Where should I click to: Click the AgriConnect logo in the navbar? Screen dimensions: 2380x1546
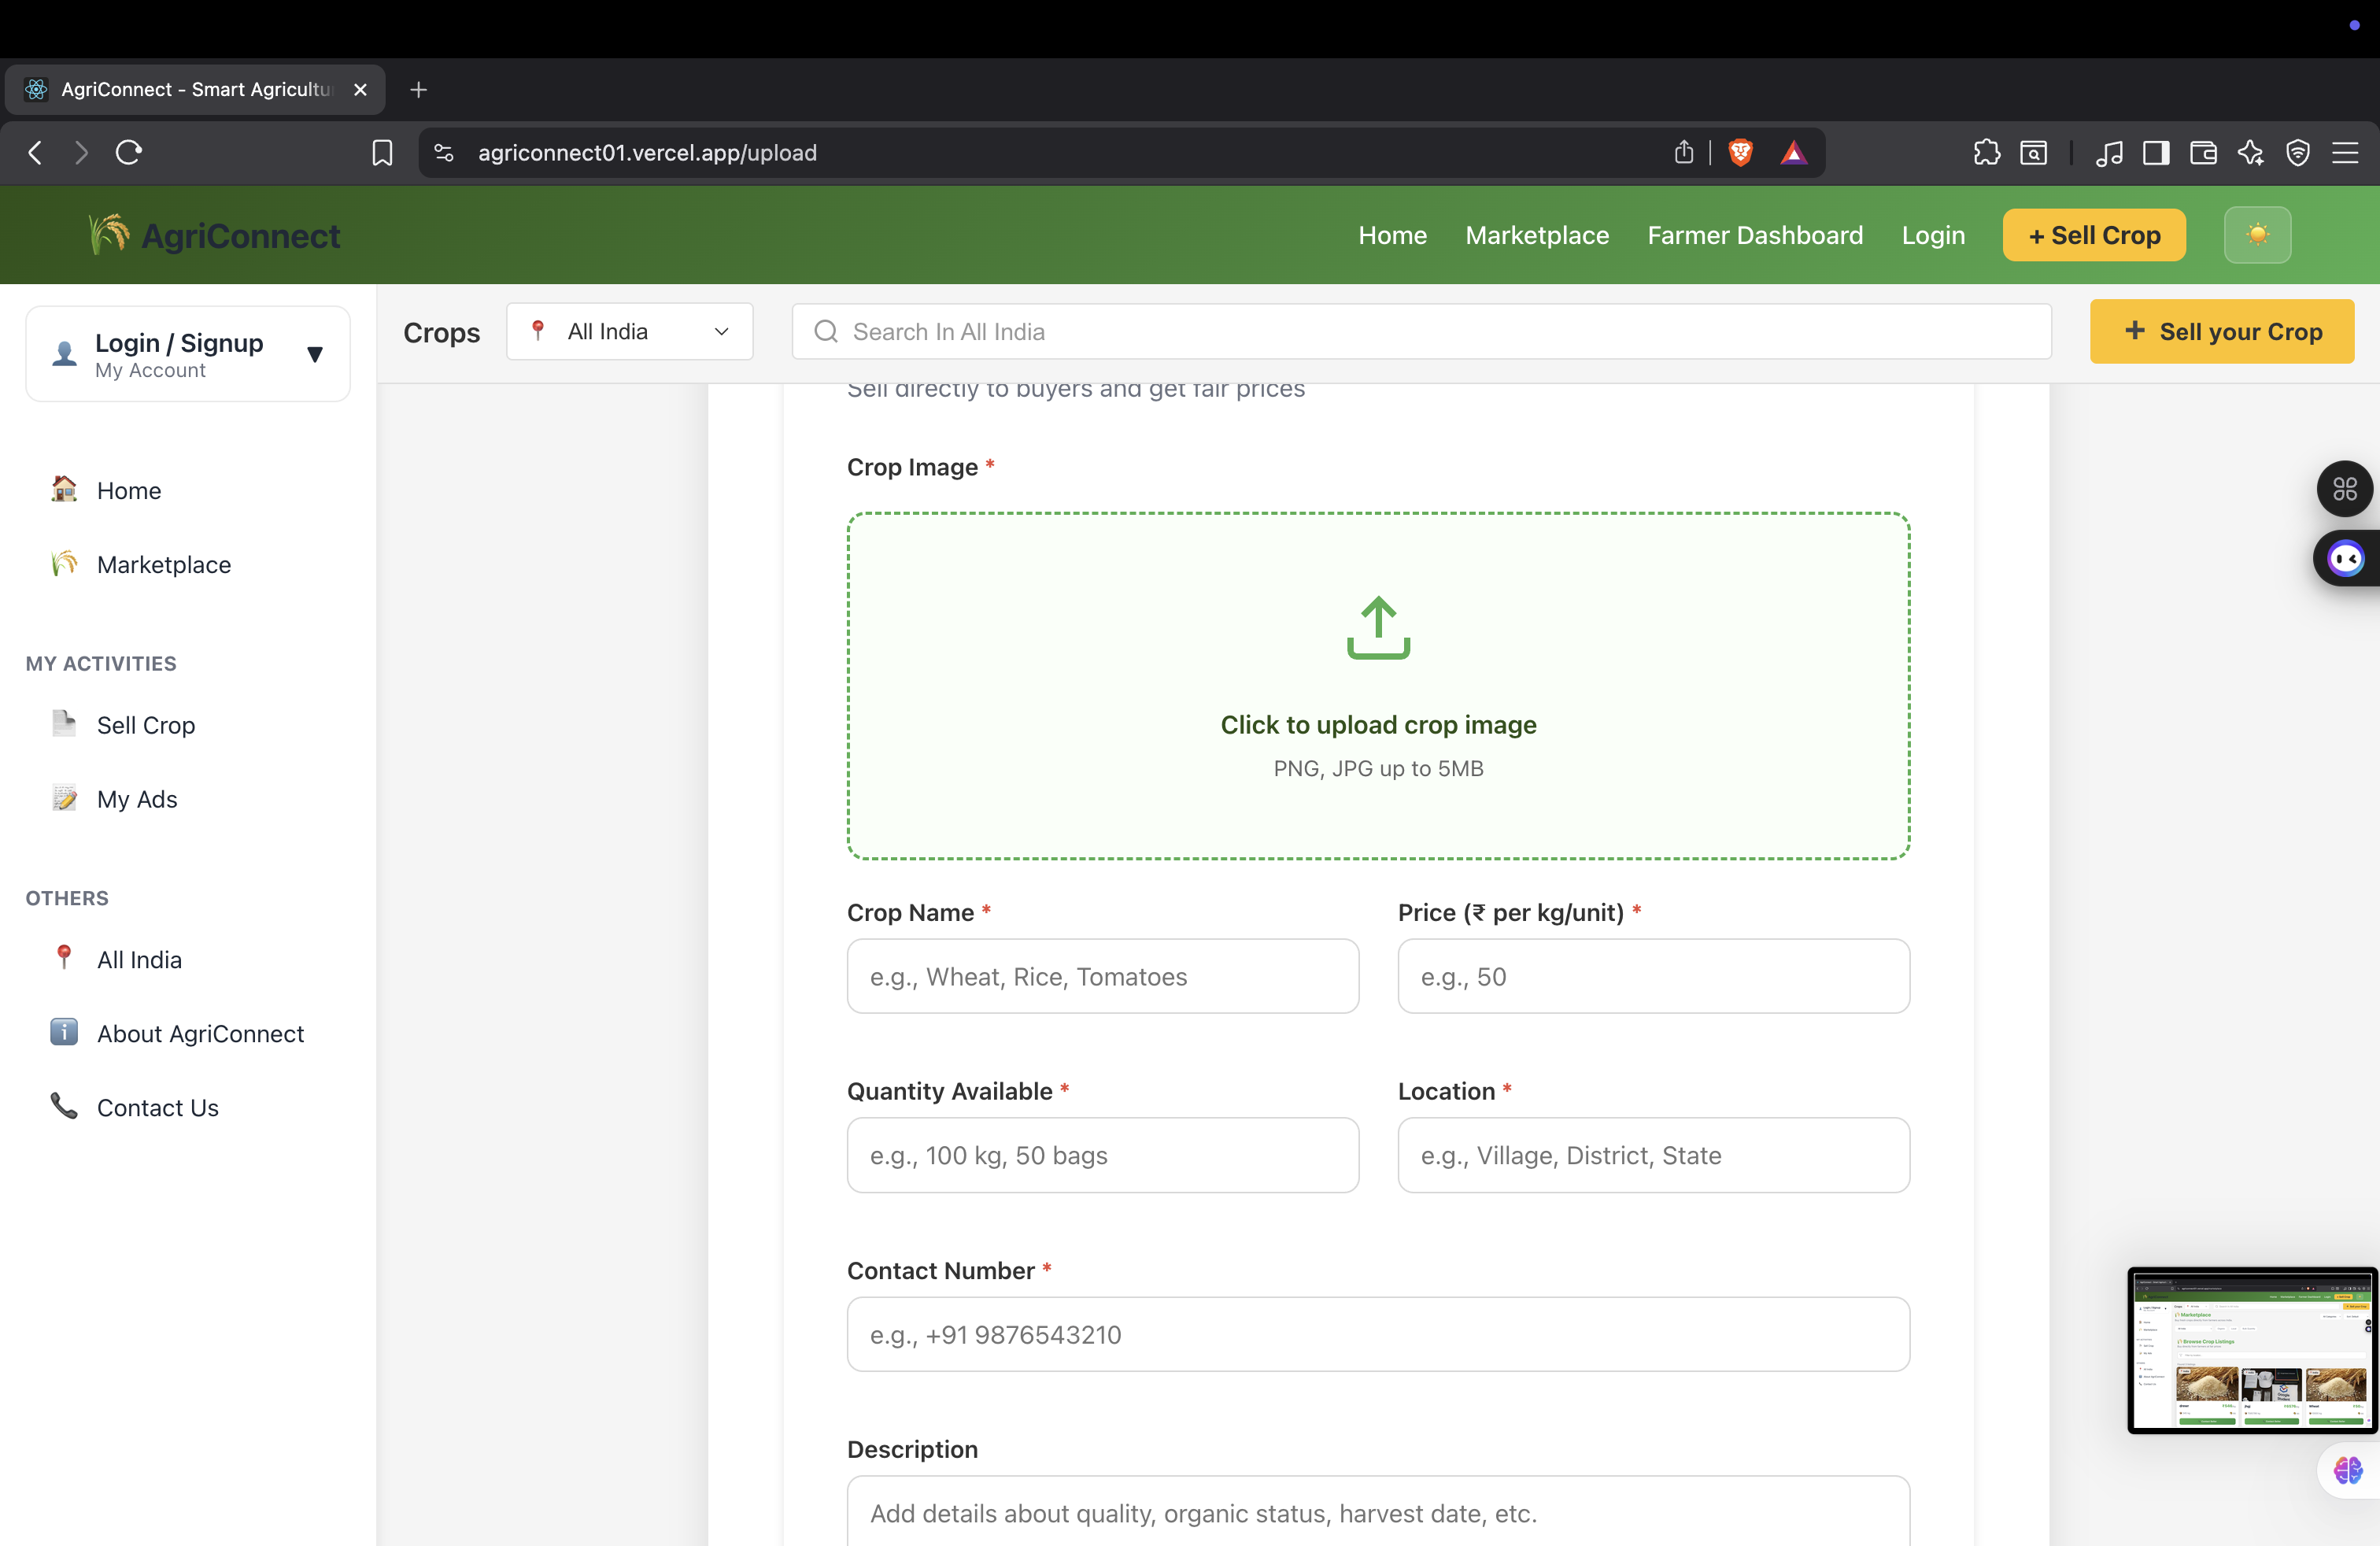(x=213, y=235)
